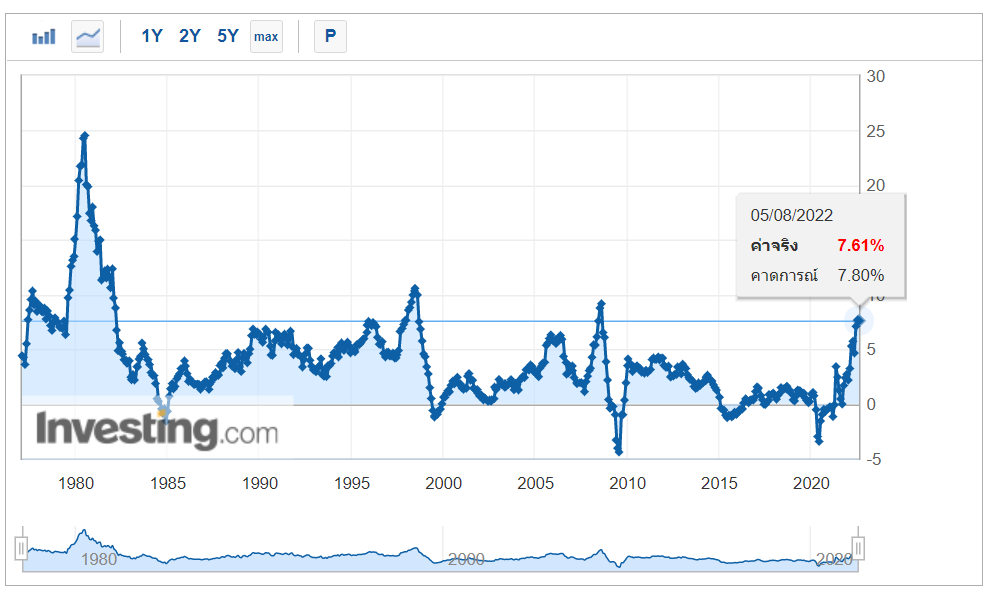Select the peak data point near 1998
This screenshot has width=989, height=594.
click(x=415, y=289)
